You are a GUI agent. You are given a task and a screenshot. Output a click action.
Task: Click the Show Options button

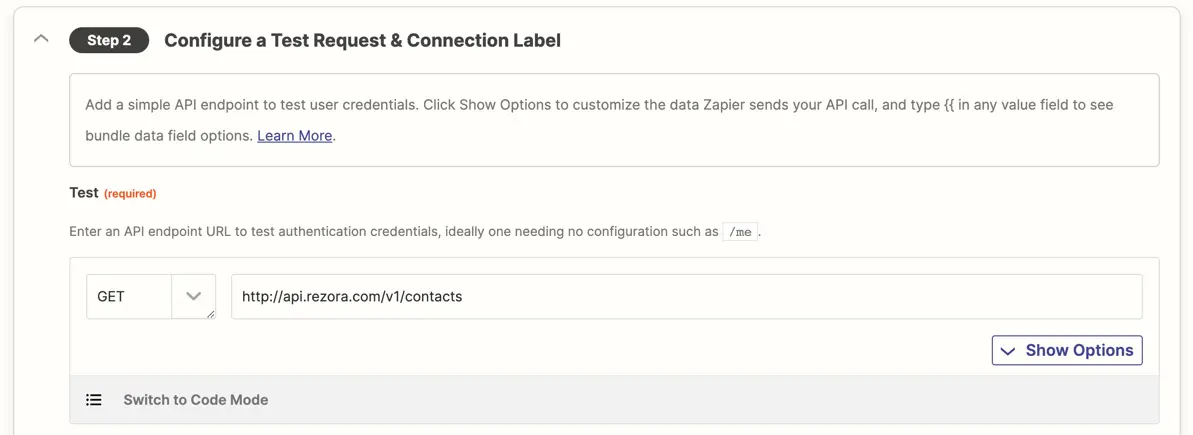[1067, 351]
